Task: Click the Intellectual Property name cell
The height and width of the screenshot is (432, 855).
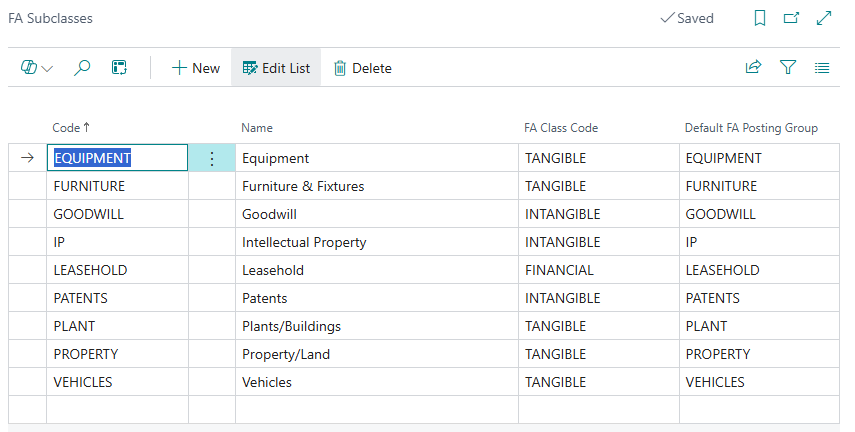Action: (x=377, y=242)
